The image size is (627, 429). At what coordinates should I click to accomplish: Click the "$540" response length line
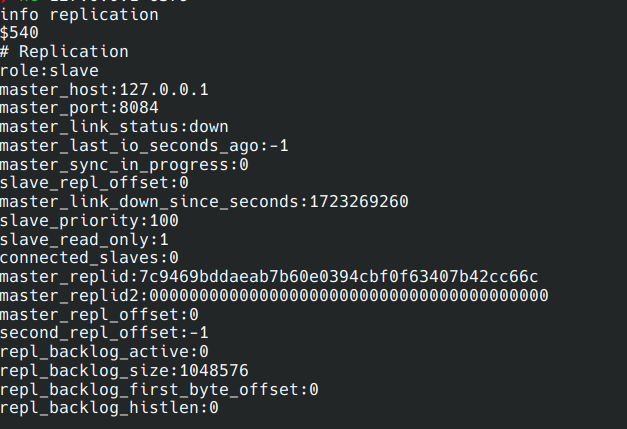(x=19, y=33)
